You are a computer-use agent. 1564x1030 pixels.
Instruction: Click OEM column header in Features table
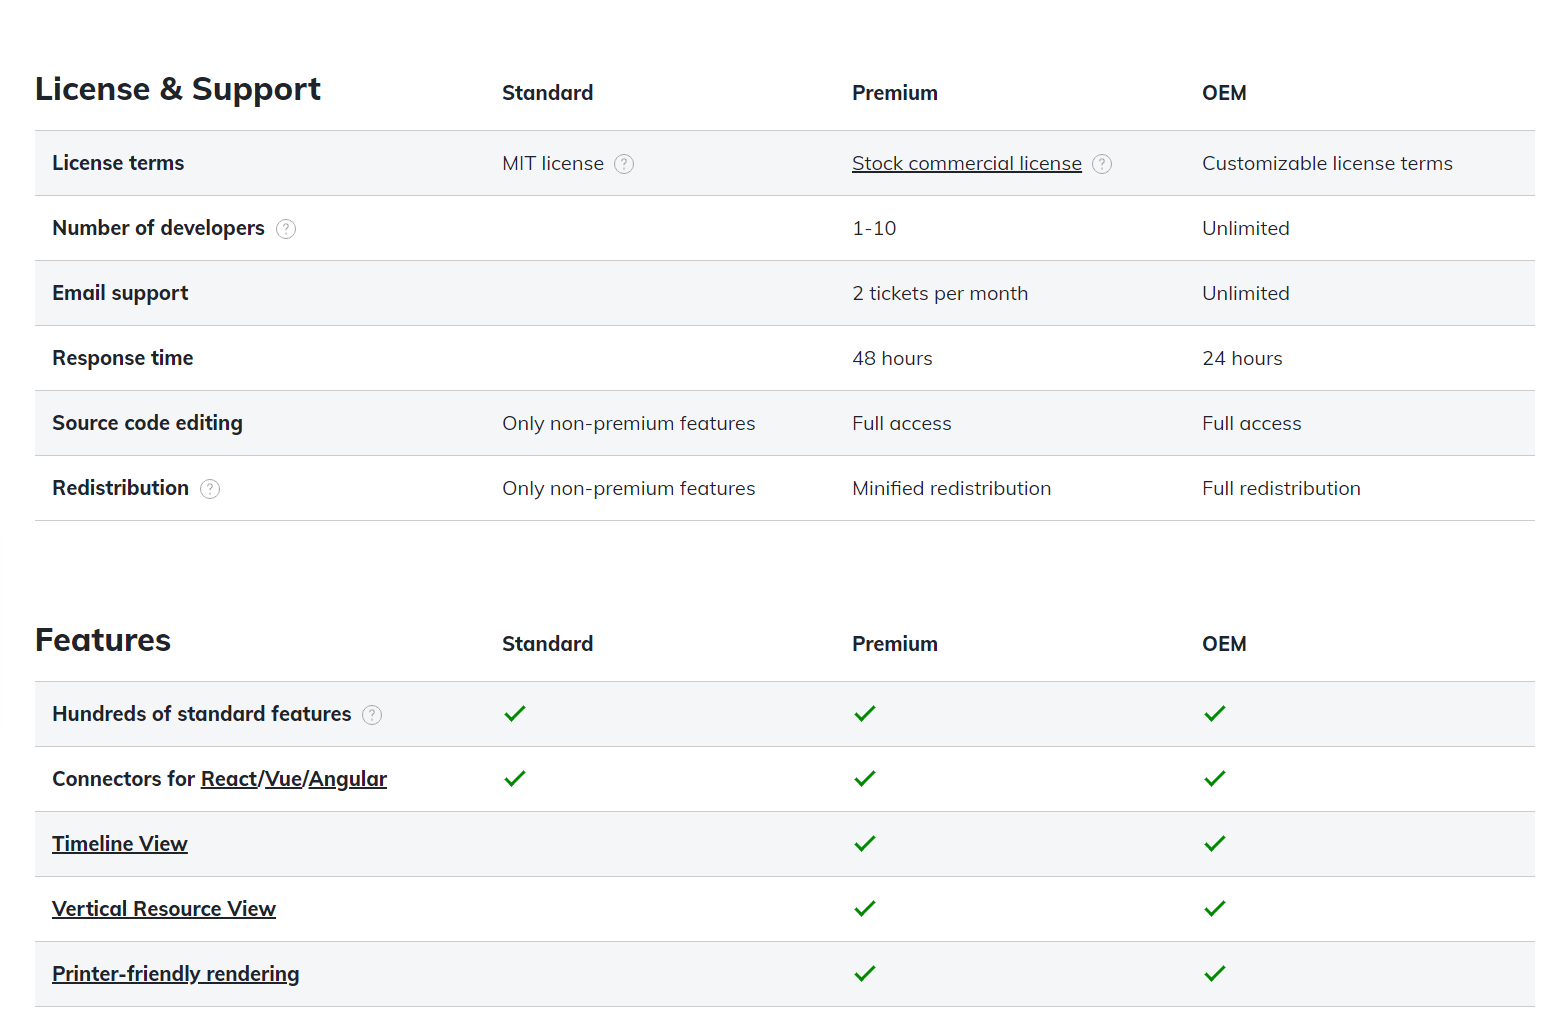click(x=1224, y=644)
